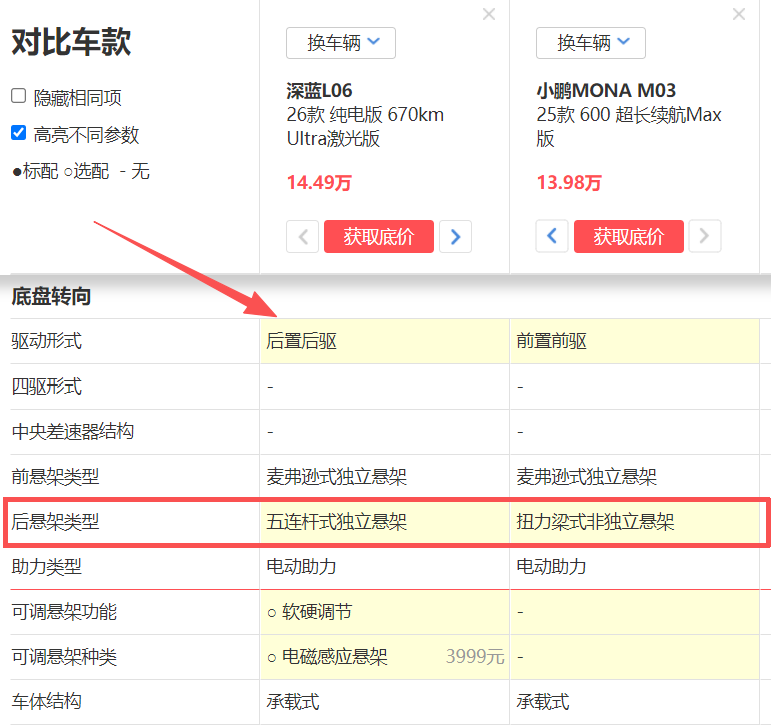771x725 pixels.
Task: Remove the 小鹏MONA M03 column with its X
Action: tap(739, 14)
